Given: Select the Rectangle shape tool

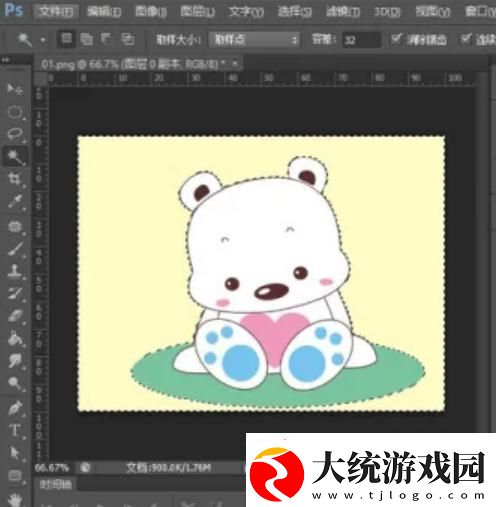Looking at the screenshot, I should point(15,475).
